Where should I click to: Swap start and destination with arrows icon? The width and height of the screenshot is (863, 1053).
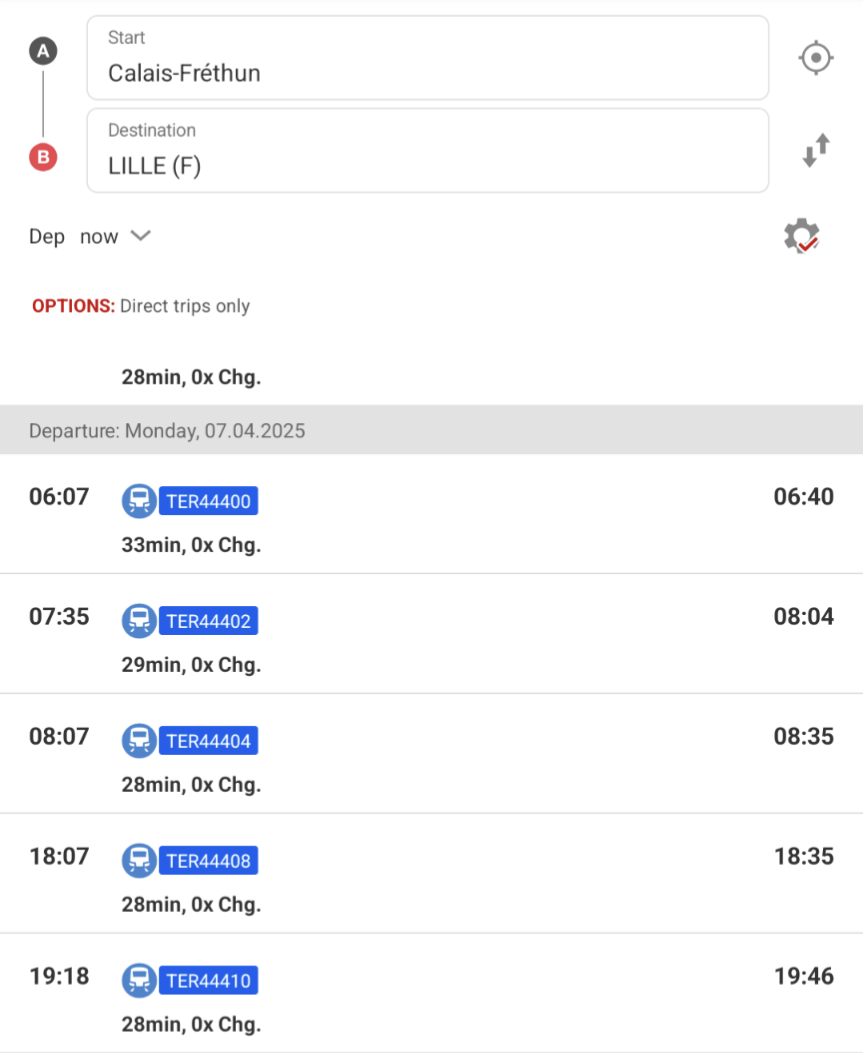pyautogui.click(x=816, y=150)
